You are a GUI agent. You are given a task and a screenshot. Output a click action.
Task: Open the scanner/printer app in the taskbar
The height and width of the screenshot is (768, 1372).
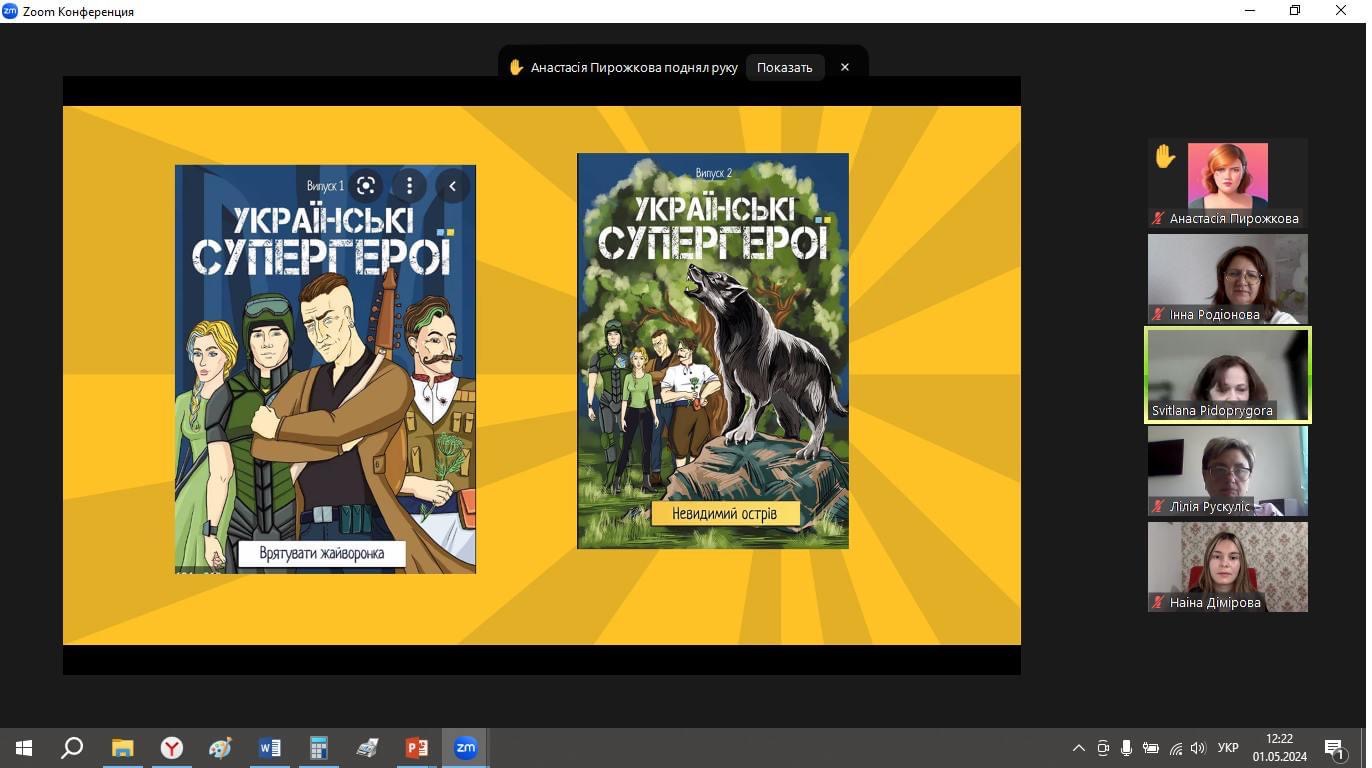(367, 748)
